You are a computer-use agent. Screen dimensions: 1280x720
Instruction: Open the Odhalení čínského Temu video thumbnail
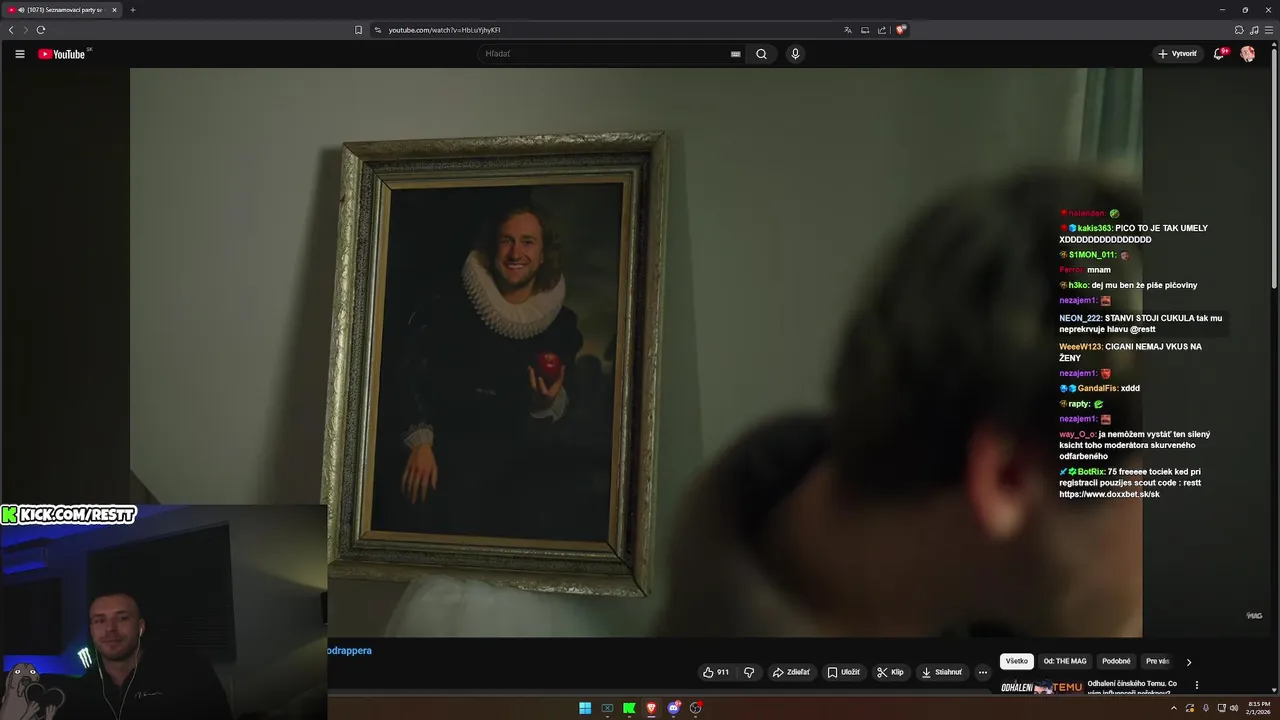click(x=1041, y=688)
